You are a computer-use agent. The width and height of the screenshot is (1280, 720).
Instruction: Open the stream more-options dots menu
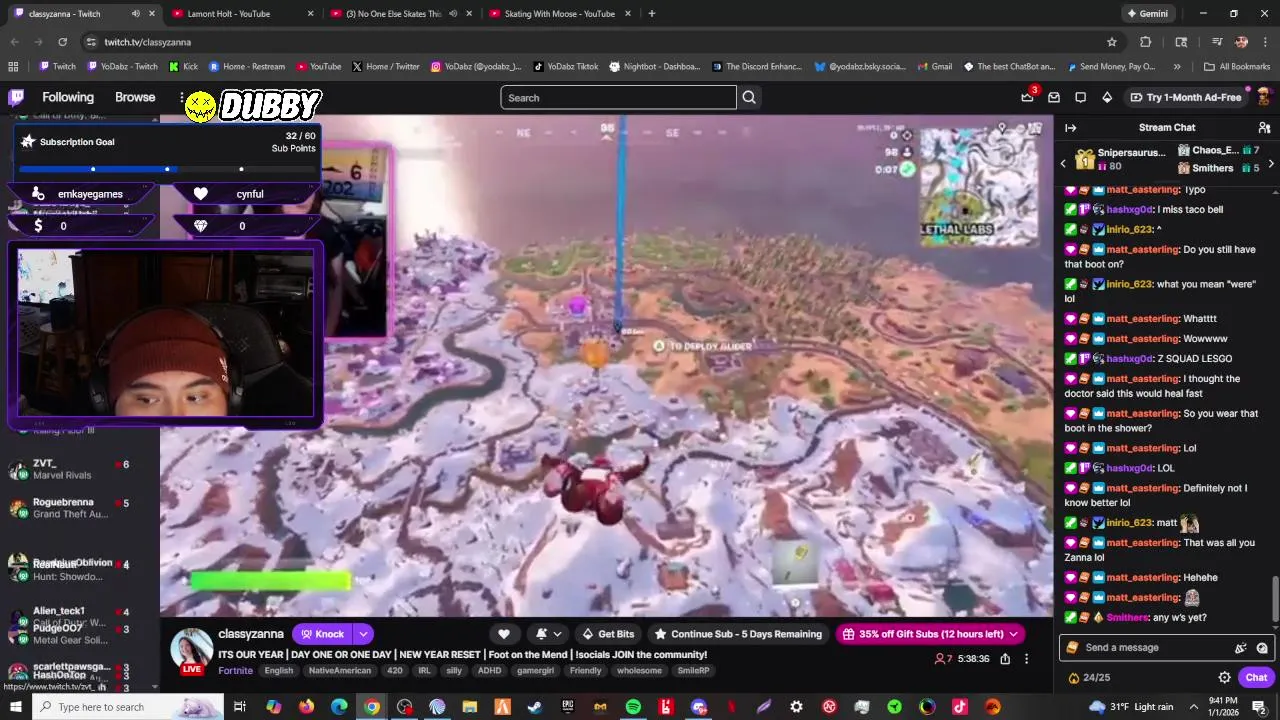[x=1026, y=659]
